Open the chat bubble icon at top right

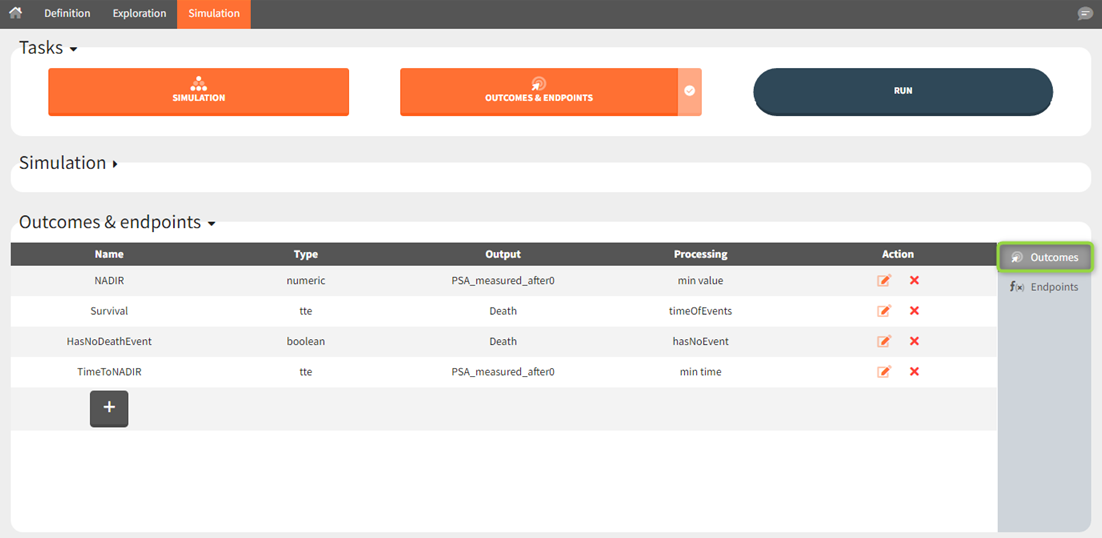click(x=1085, y=14)
